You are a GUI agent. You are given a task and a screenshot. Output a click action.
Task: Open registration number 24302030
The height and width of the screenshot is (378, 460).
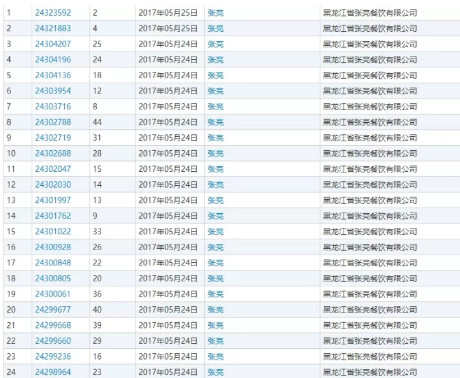(x=53, y=185)
